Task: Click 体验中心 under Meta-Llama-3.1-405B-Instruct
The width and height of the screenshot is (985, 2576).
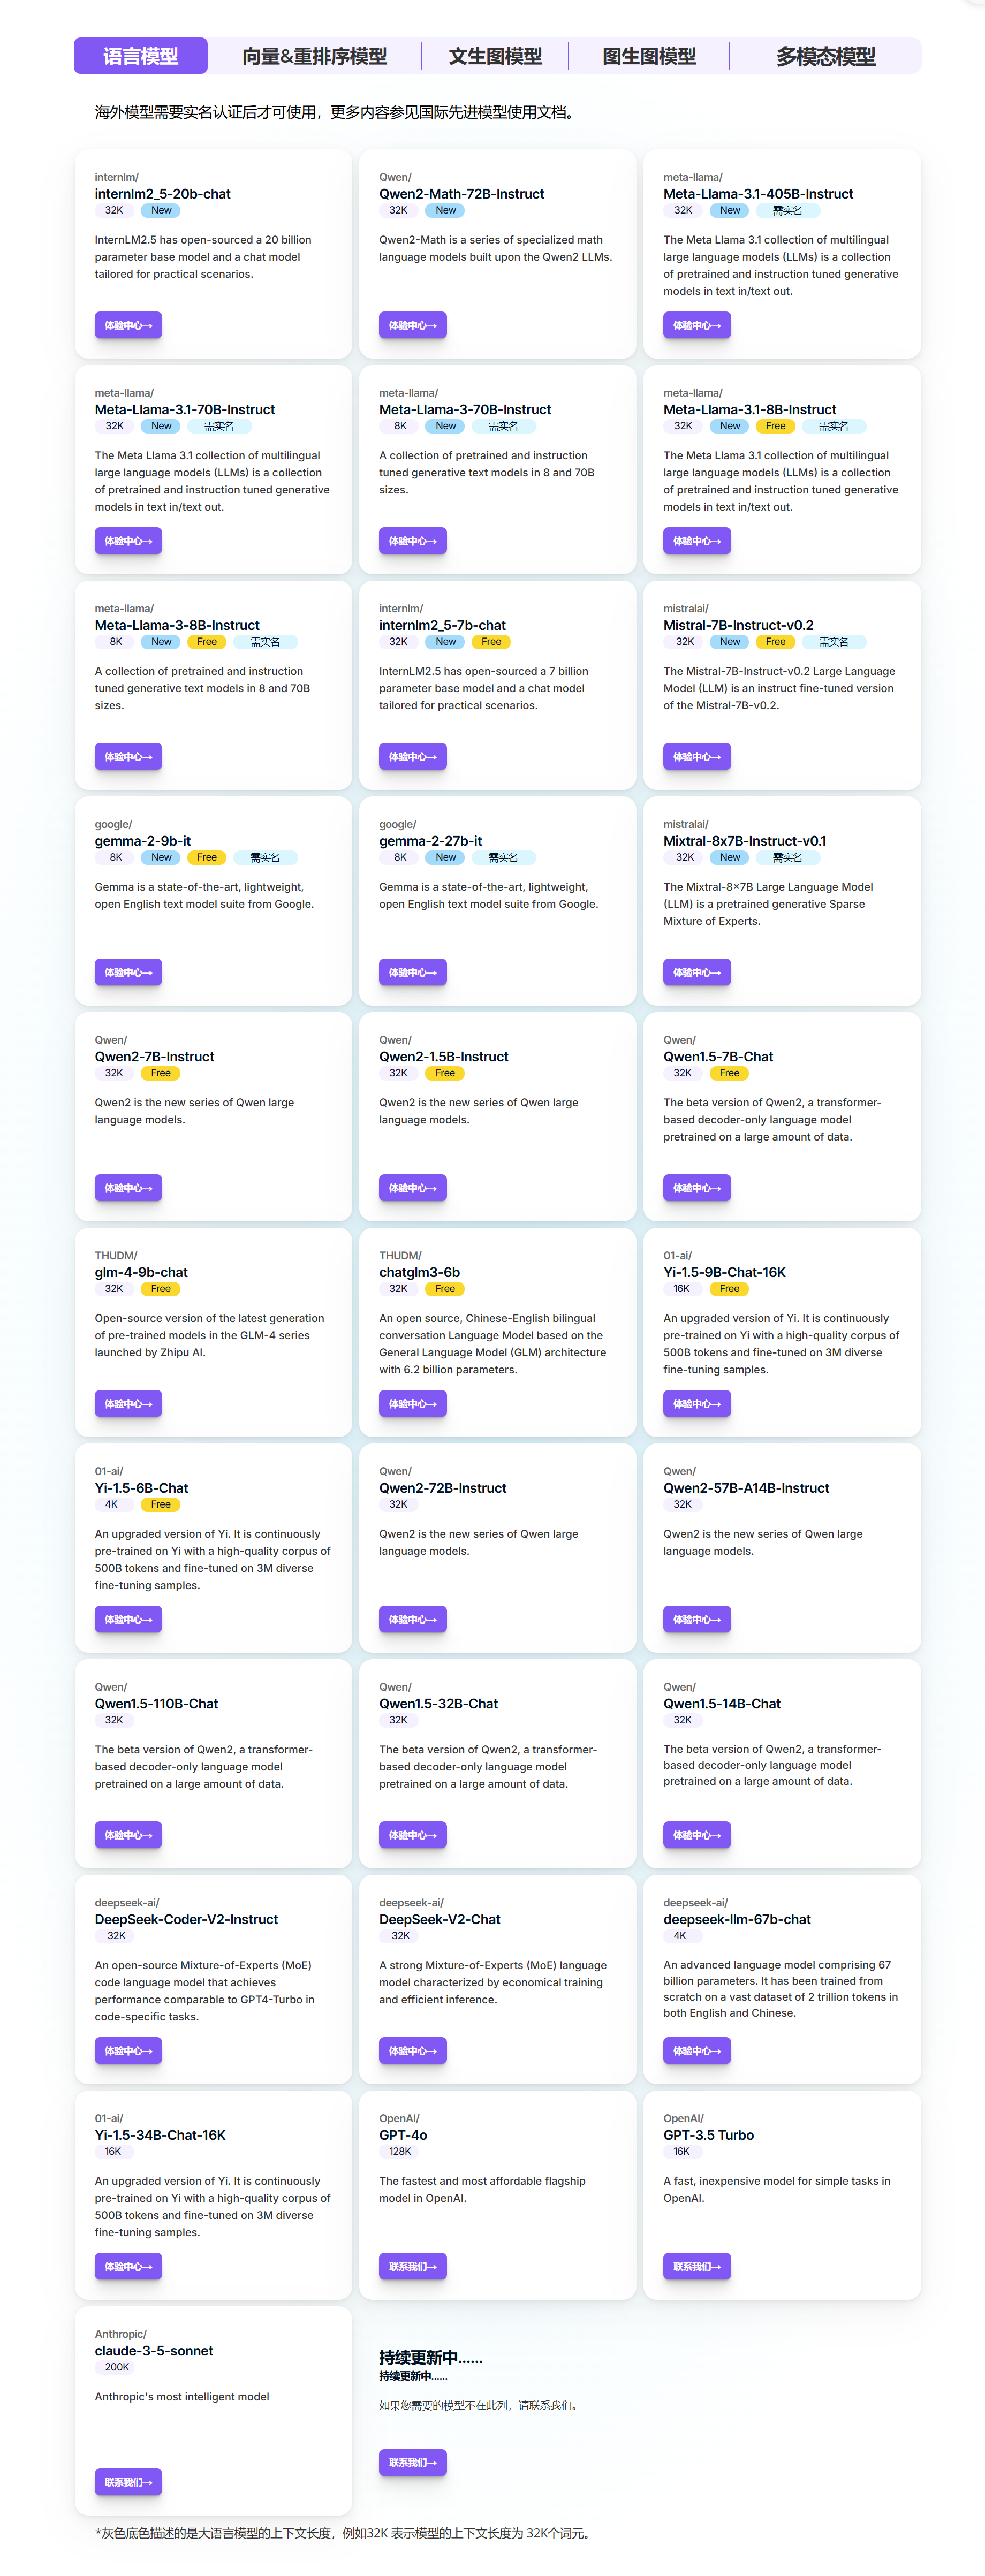Action: point(696,325)
